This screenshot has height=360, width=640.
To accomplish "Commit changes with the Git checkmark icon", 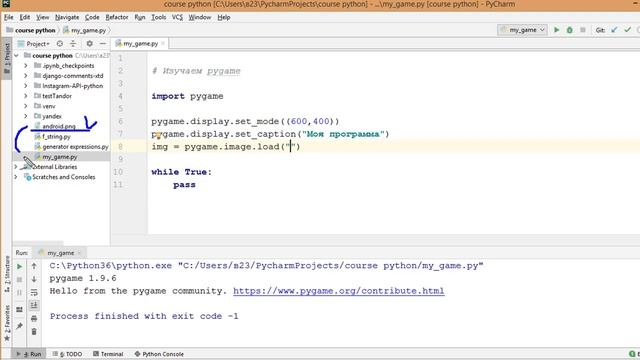I will coord(628,30).
